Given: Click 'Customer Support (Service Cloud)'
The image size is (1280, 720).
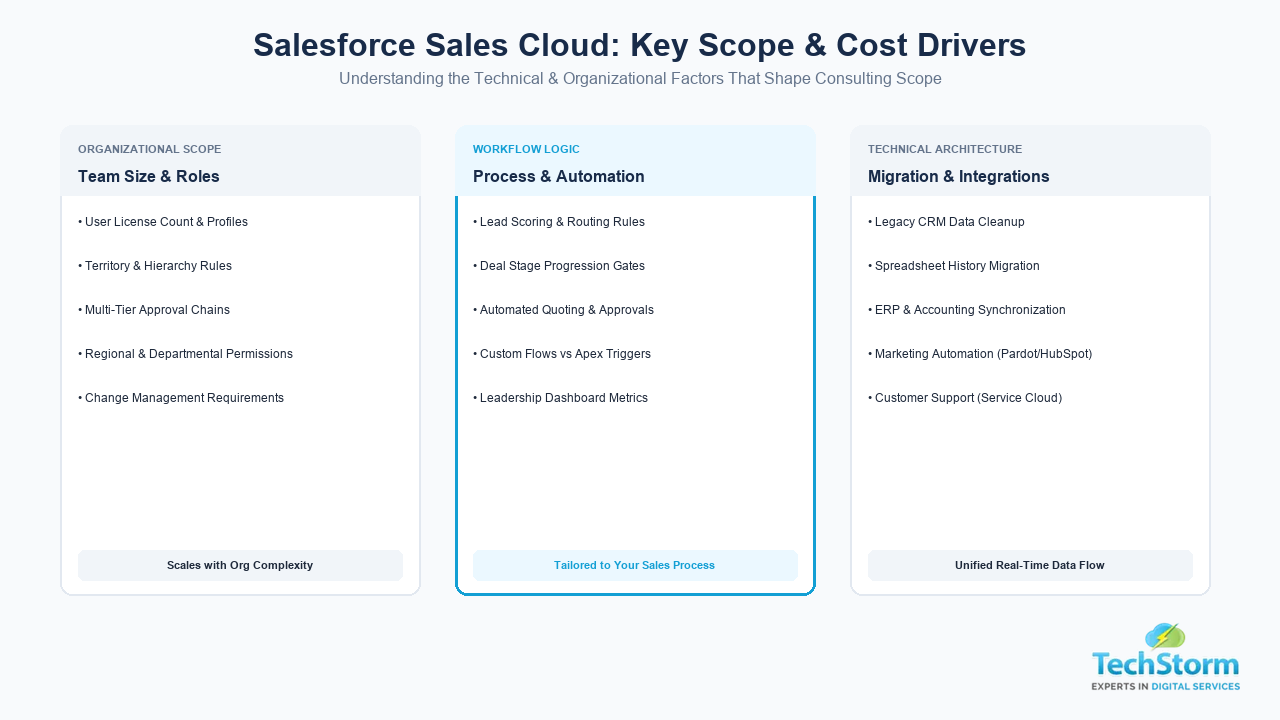Looking at the screenshot, I should coord(965,398).
